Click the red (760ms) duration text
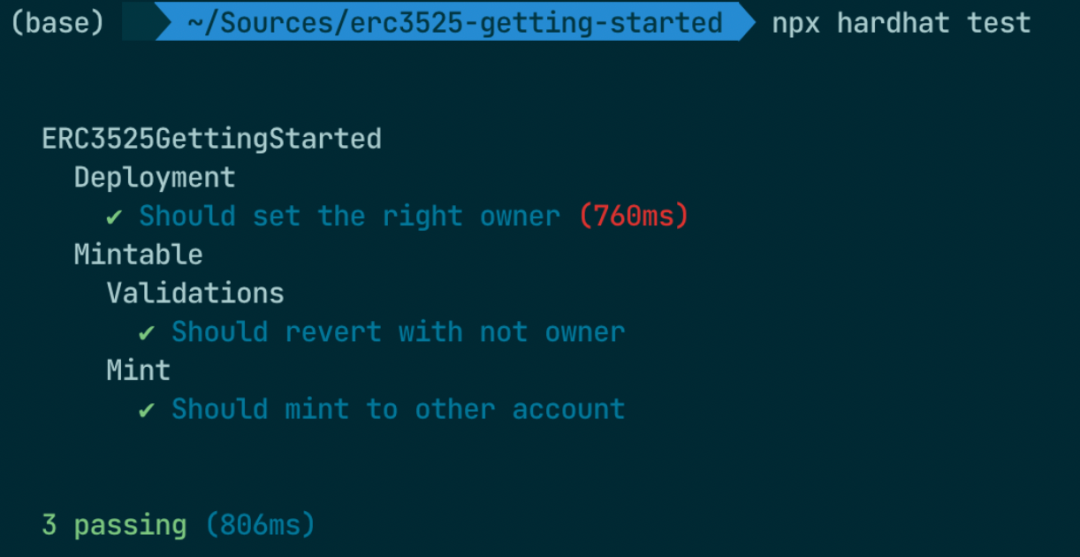The width and height of the screenshot is (1080, 557). 634,217
